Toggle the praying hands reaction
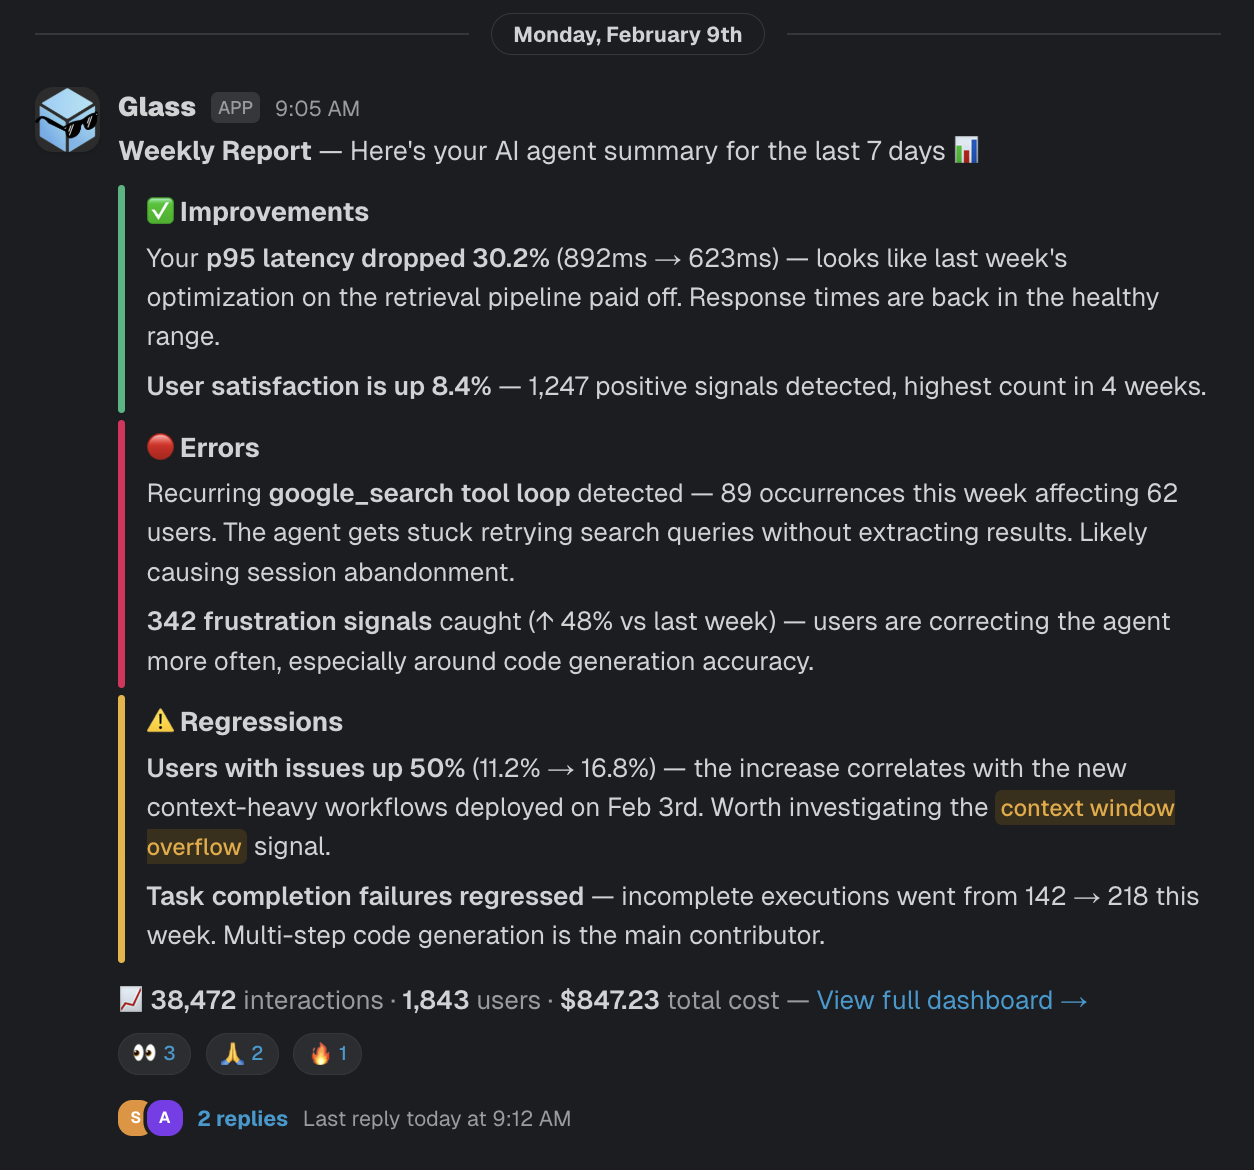 tap(241, 1053)
